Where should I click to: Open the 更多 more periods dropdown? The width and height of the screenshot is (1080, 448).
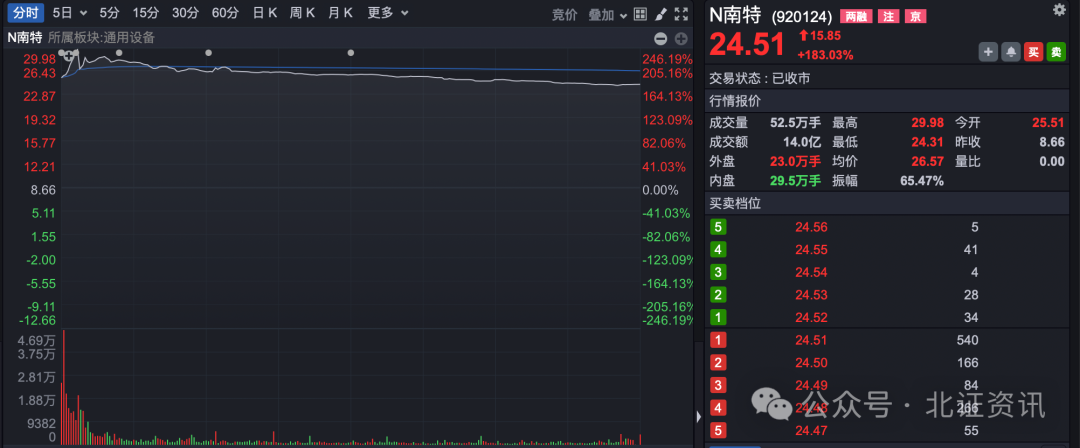click(x=387, y=13)
